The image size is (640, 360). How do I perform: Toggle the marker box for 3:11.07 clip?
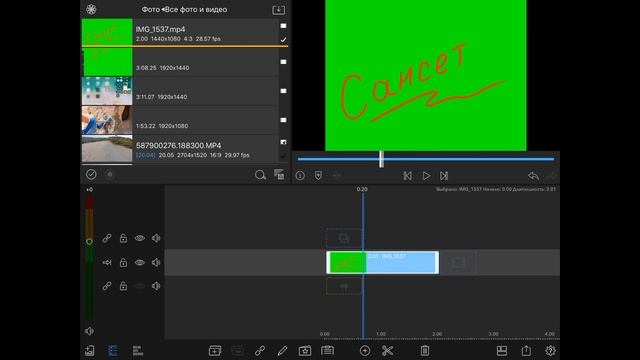coord(283,91)
